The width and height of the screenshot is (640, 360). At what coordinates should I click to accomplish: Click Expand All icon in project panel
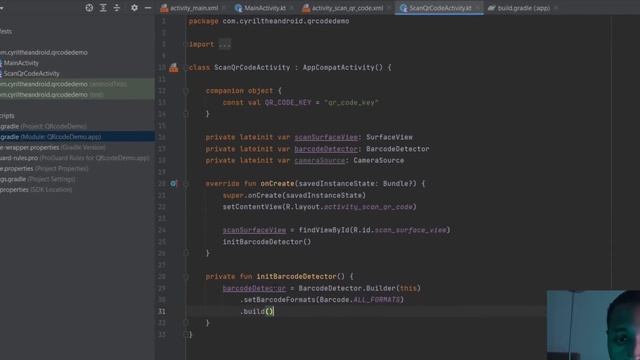click(x=103, y=8)
